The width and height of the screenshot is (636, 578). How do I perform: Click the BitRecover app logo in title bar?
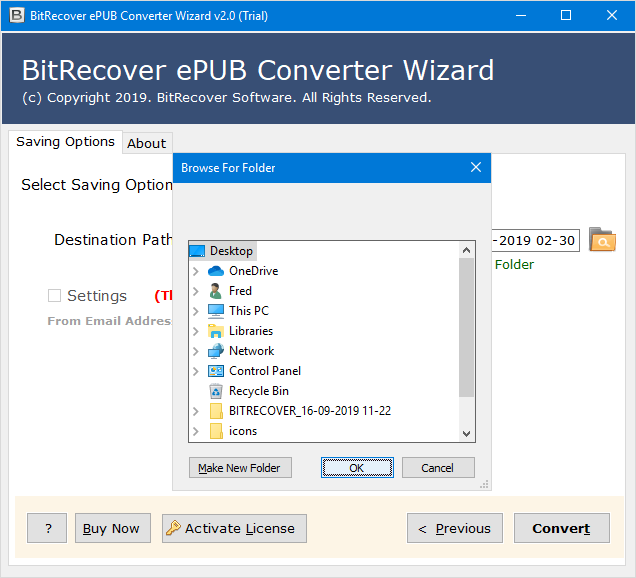[x=17, y=15]
